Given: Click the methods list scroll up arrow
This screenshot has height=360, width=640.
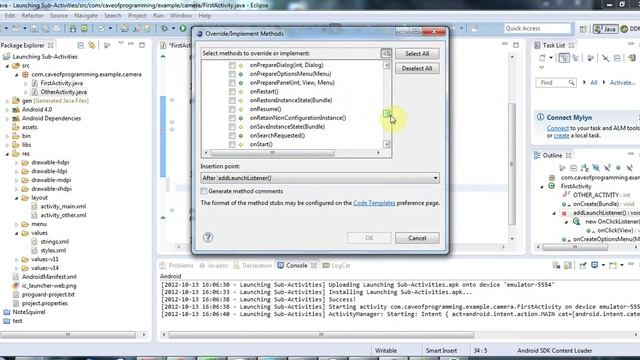Looking at the screenshot, I should pyautogui.click(x=387, y=65).
